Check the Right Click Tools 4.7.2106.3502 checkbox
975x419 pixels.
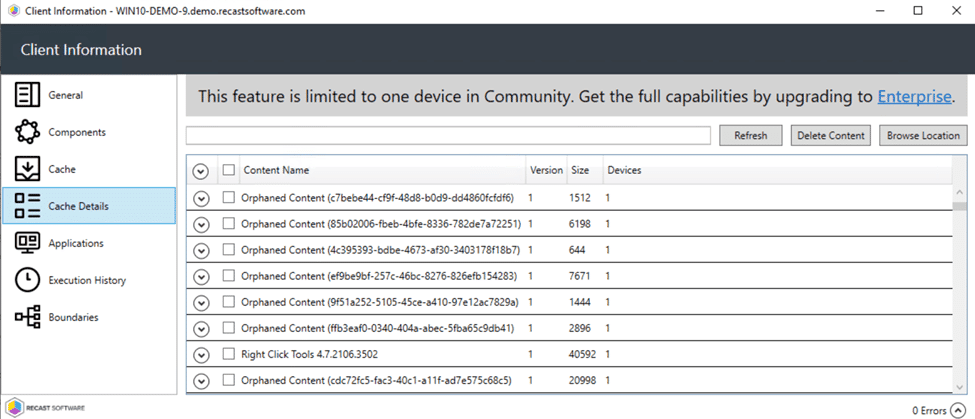(229, 354)
